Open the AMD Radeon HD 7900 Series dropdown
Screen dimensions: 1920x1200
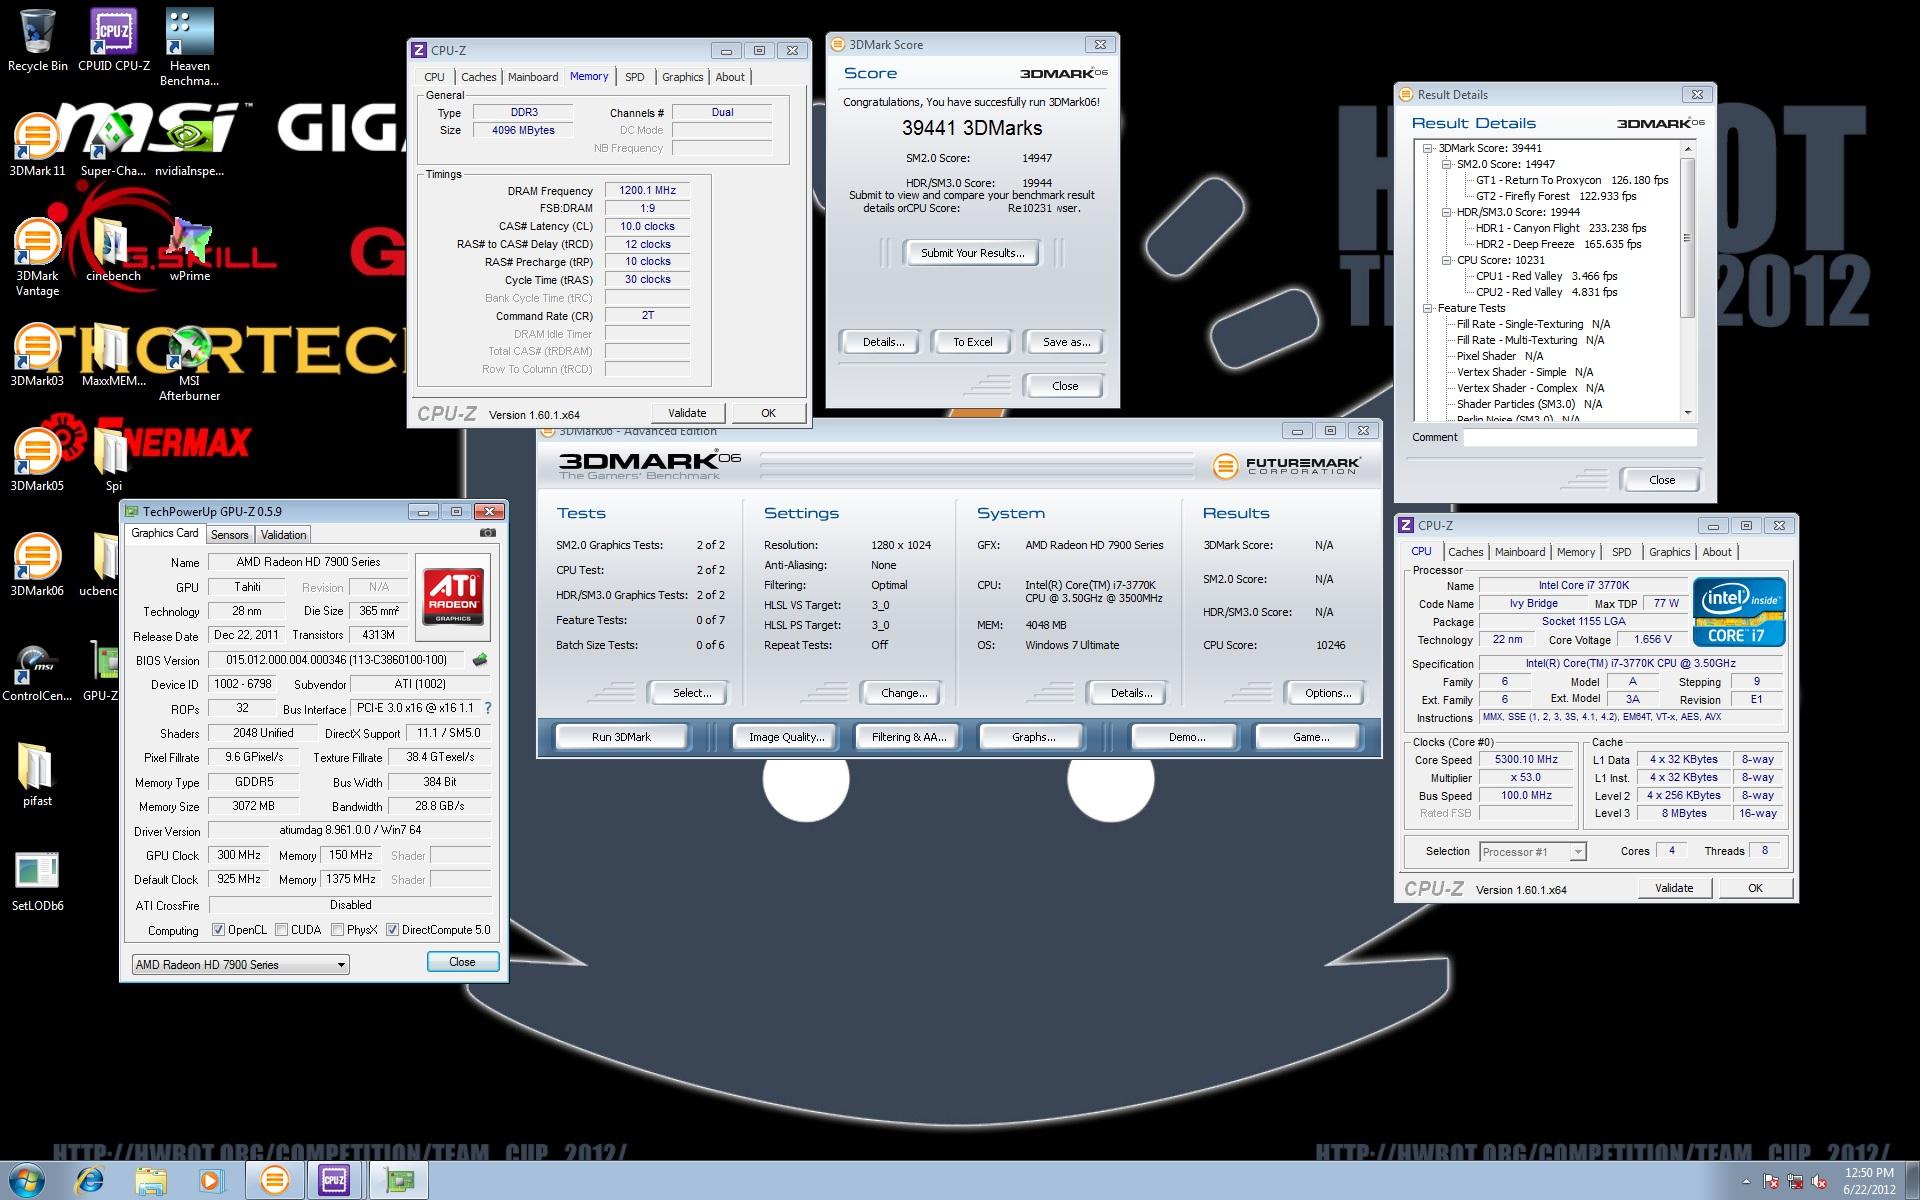240,964
